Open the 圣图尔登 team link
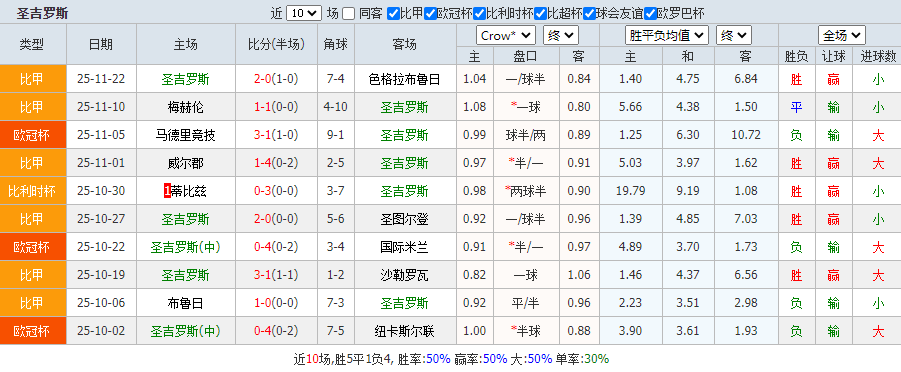This screenshot has width=901, height=372. [x=405, y=220]
